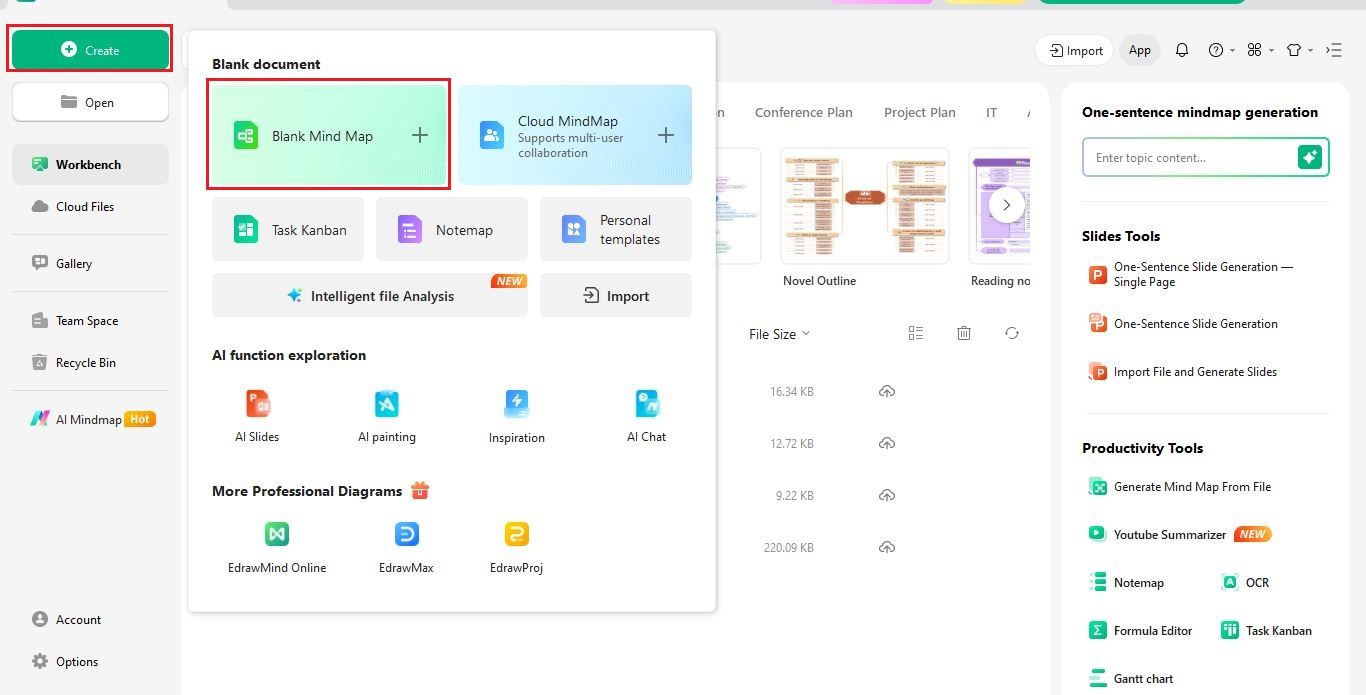Launch EdrawMind Online
Screen dimensions: 1366x695
277,547
